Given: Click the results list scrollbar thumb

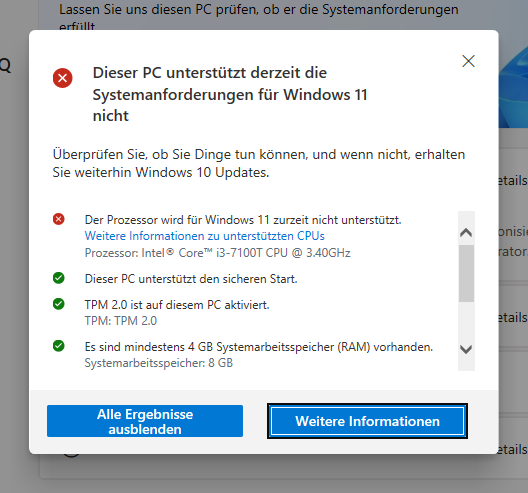Looking at the screenshot, I should 466,273.
